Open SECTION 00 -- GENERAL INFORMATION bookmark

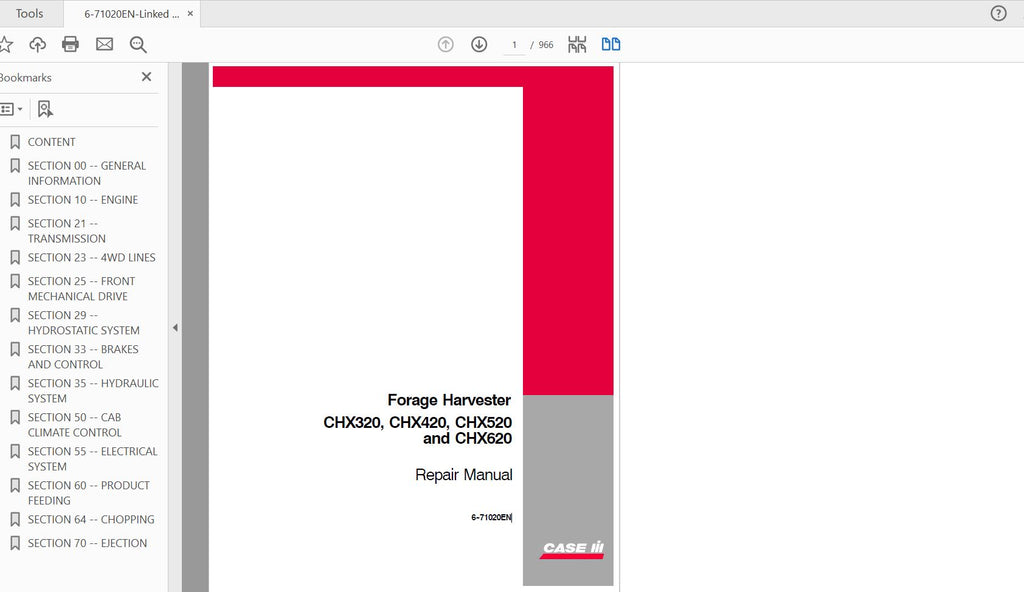[87, 173]
